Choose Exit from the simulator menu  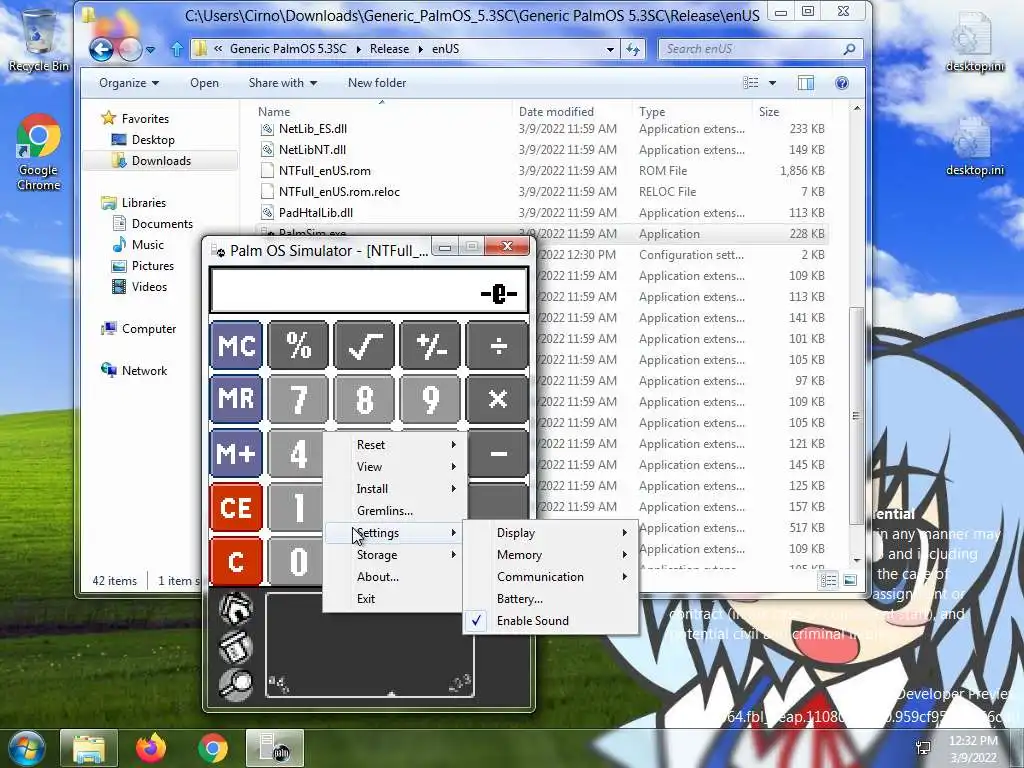coord(394,599)
